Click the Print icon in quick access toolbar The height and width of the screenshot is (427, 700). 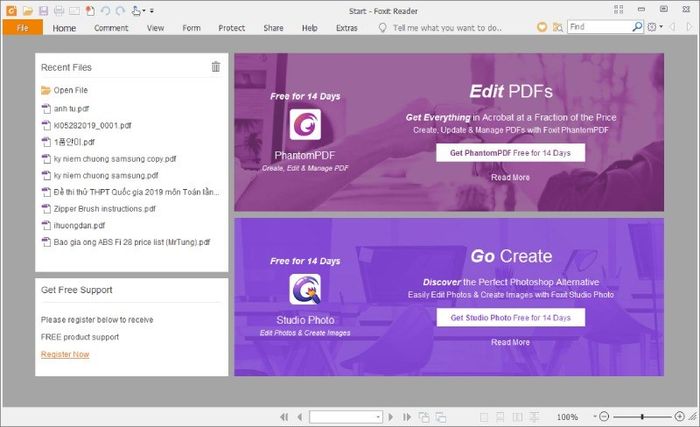click(58, 10)
